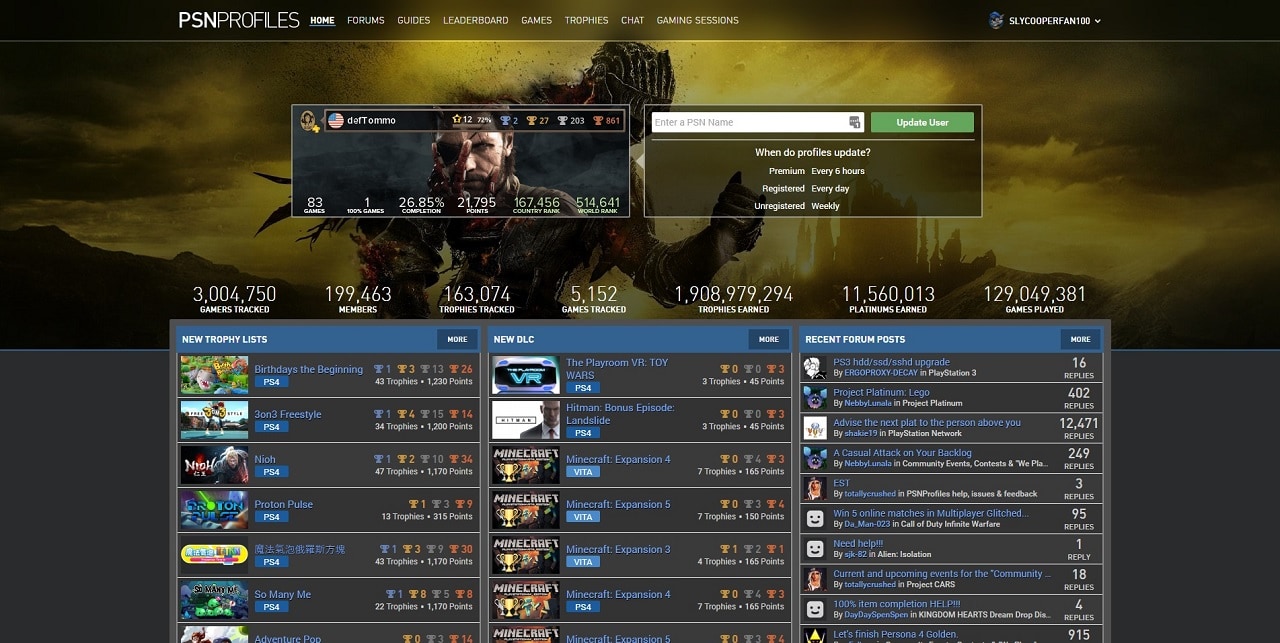This screenshot has width=1280, height=643.
Task: Open the on-screen keyboard icon in PSN field
Action: (x=854, y=121)
